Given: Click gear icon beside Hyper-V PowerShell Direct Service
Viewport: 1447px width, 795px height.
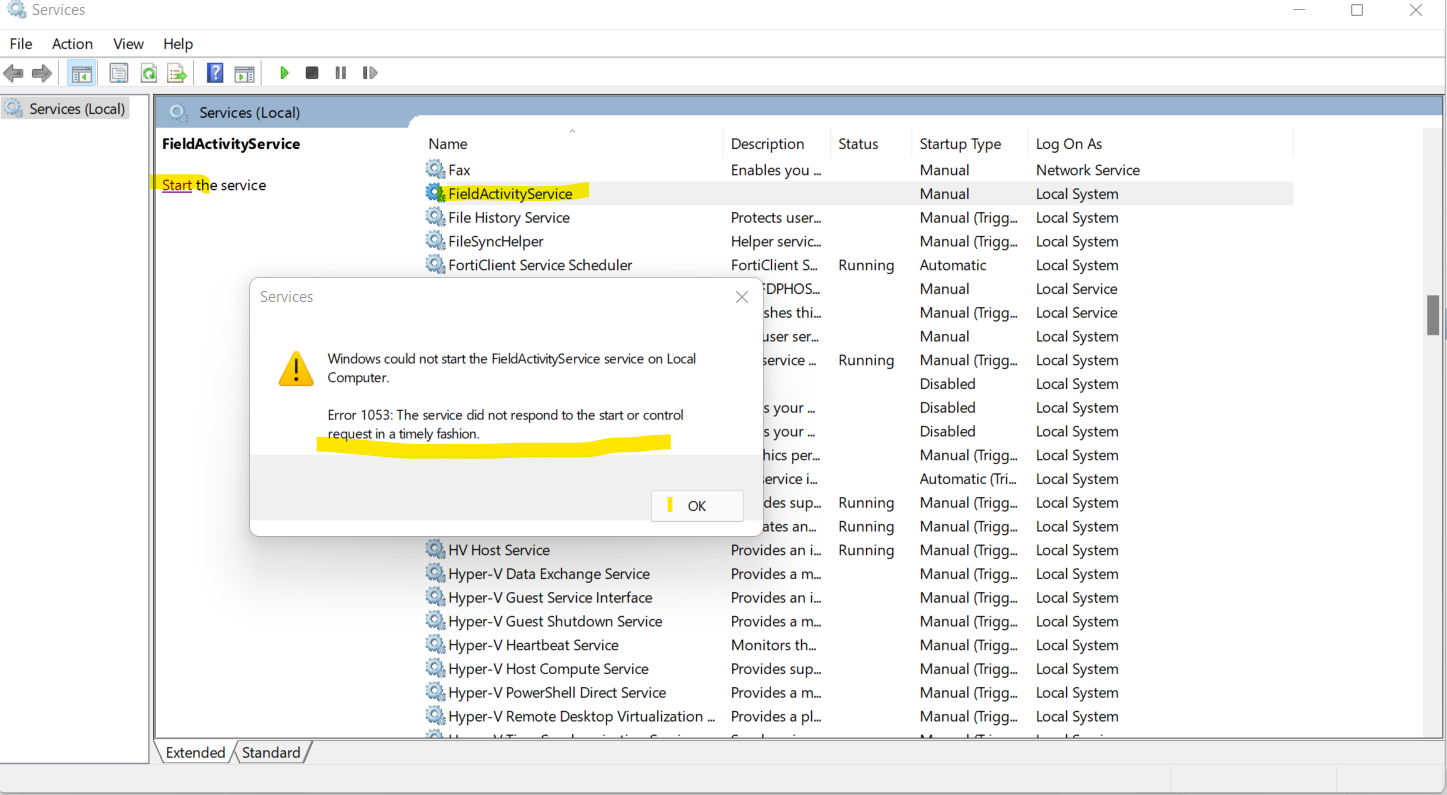Looking at the screenshot, I should pyautogui.click(x=435, y=692).
